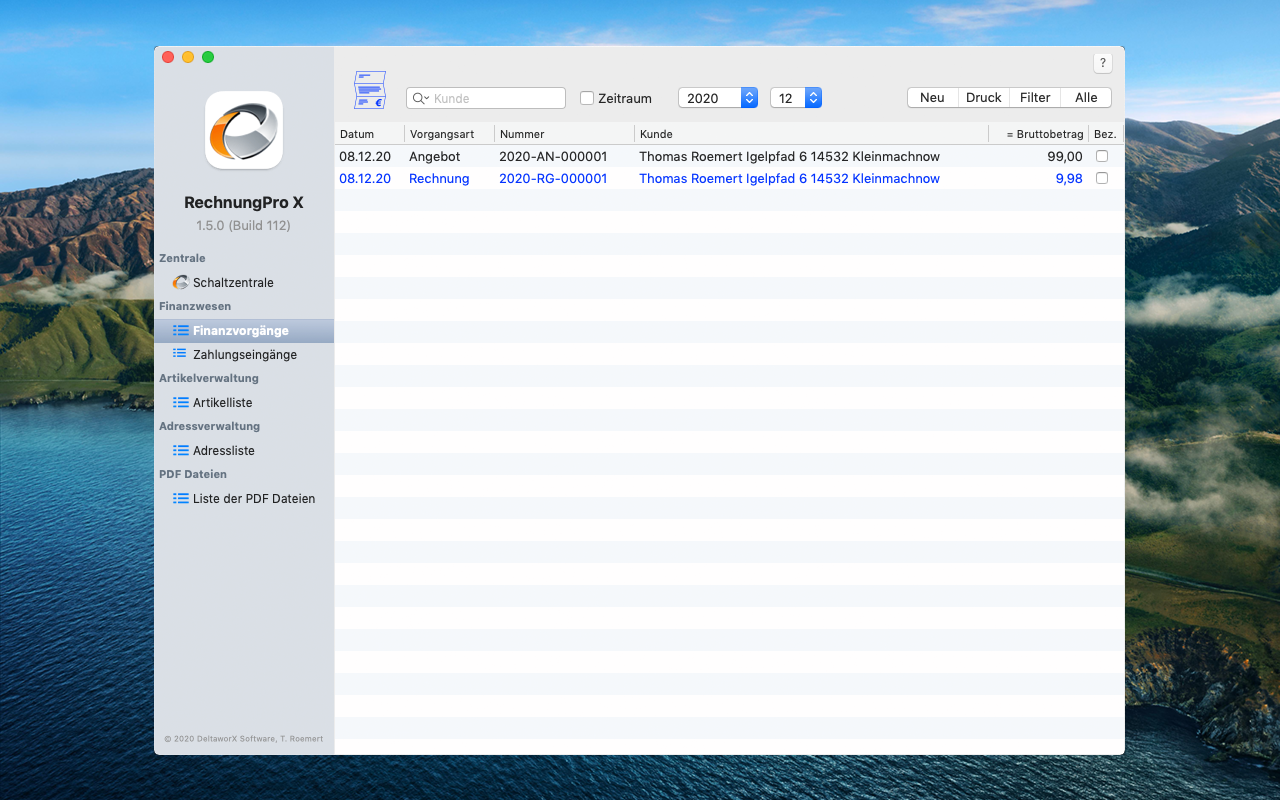Open the Filter button
The height and width of the screenshot is (800, 1280).
1035,98
